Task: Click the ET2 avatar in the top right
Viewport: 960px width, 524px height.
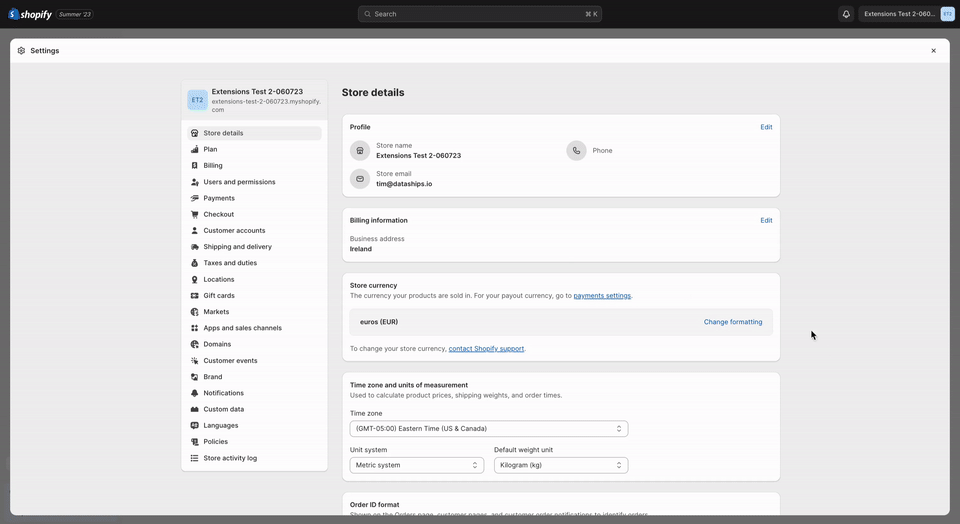Action: (947, 14)
